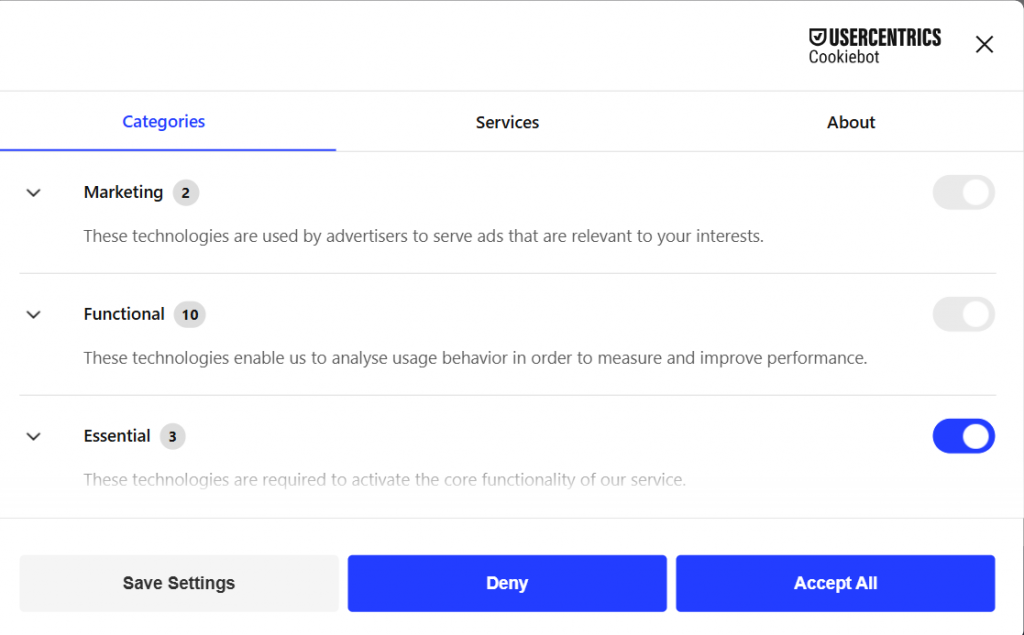1024x635 pixels.
Task: Close the cookie consent dialog
Action: pyautogui.click(x=984, y=44)
